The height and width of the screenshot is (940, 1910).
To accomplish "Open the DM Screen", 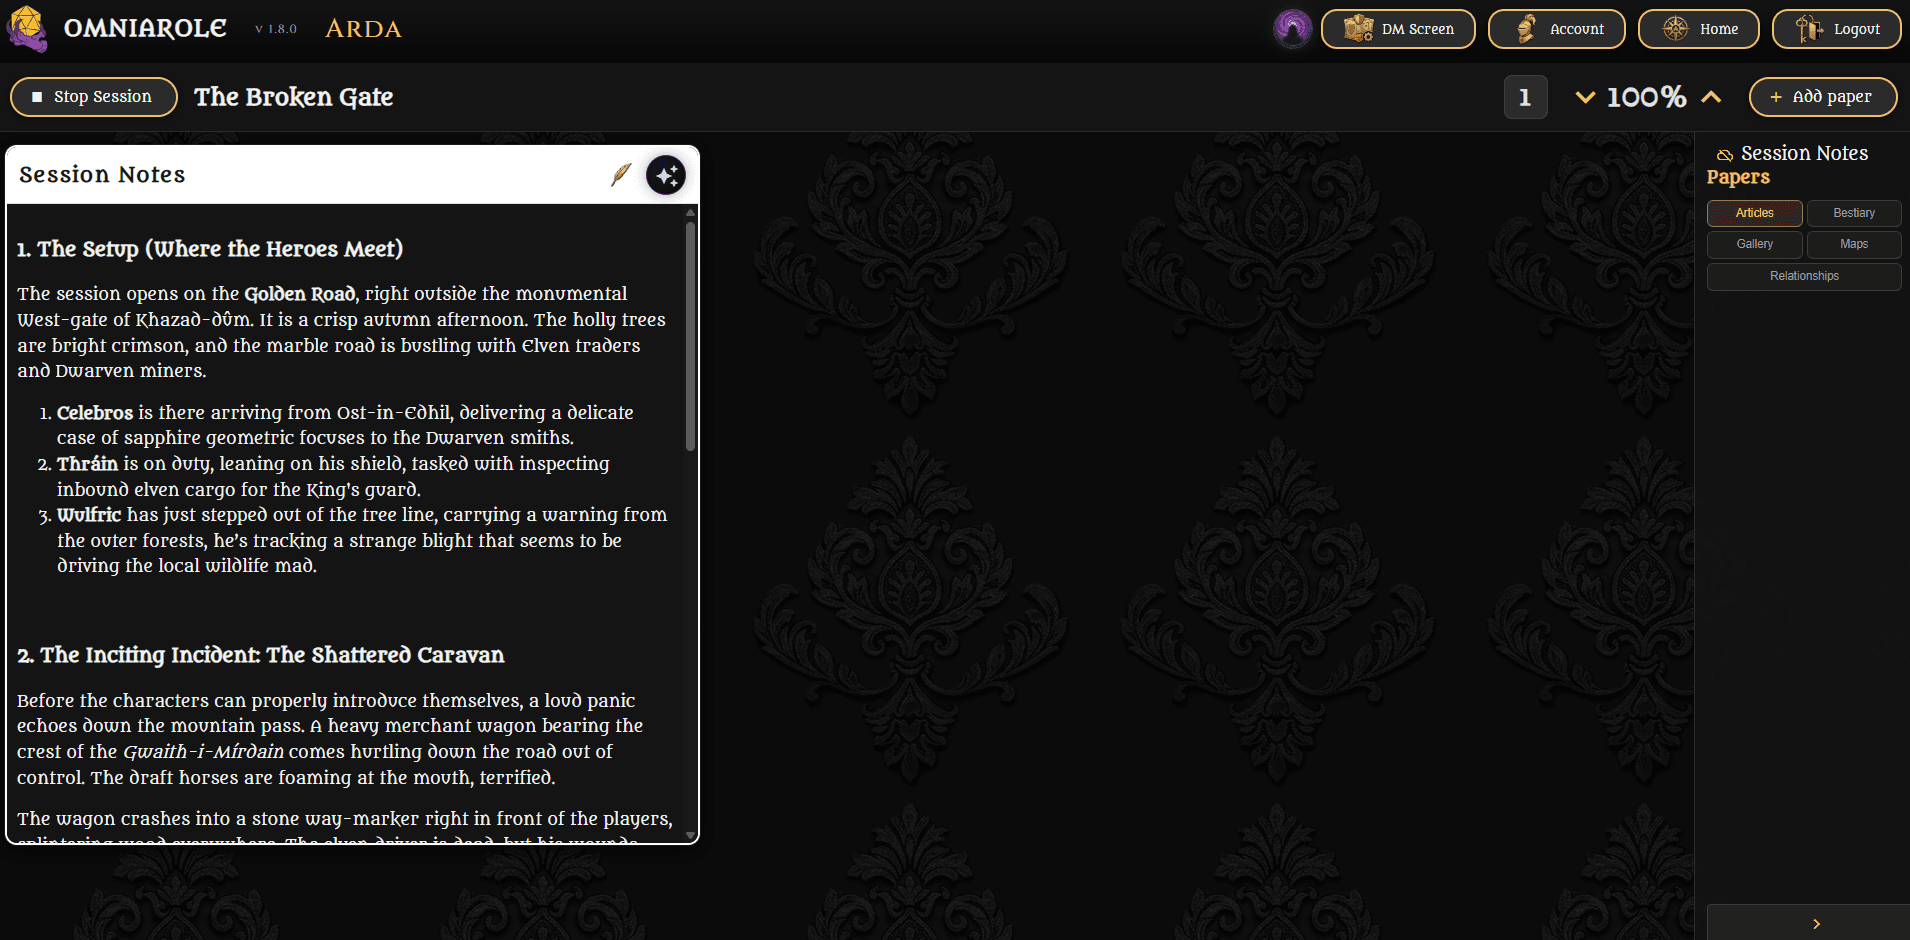I will 1398,29.
